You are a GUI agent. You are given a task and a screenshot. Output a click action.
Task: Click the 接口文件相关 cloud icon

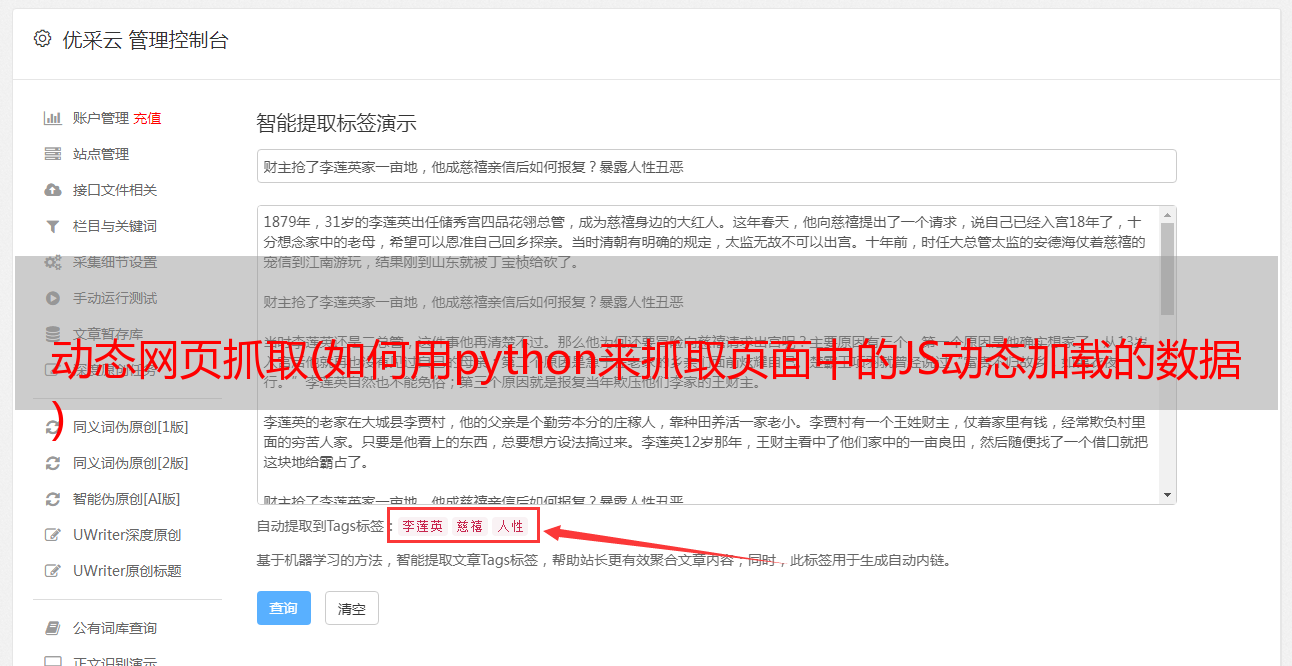click(x=53, y=190)
